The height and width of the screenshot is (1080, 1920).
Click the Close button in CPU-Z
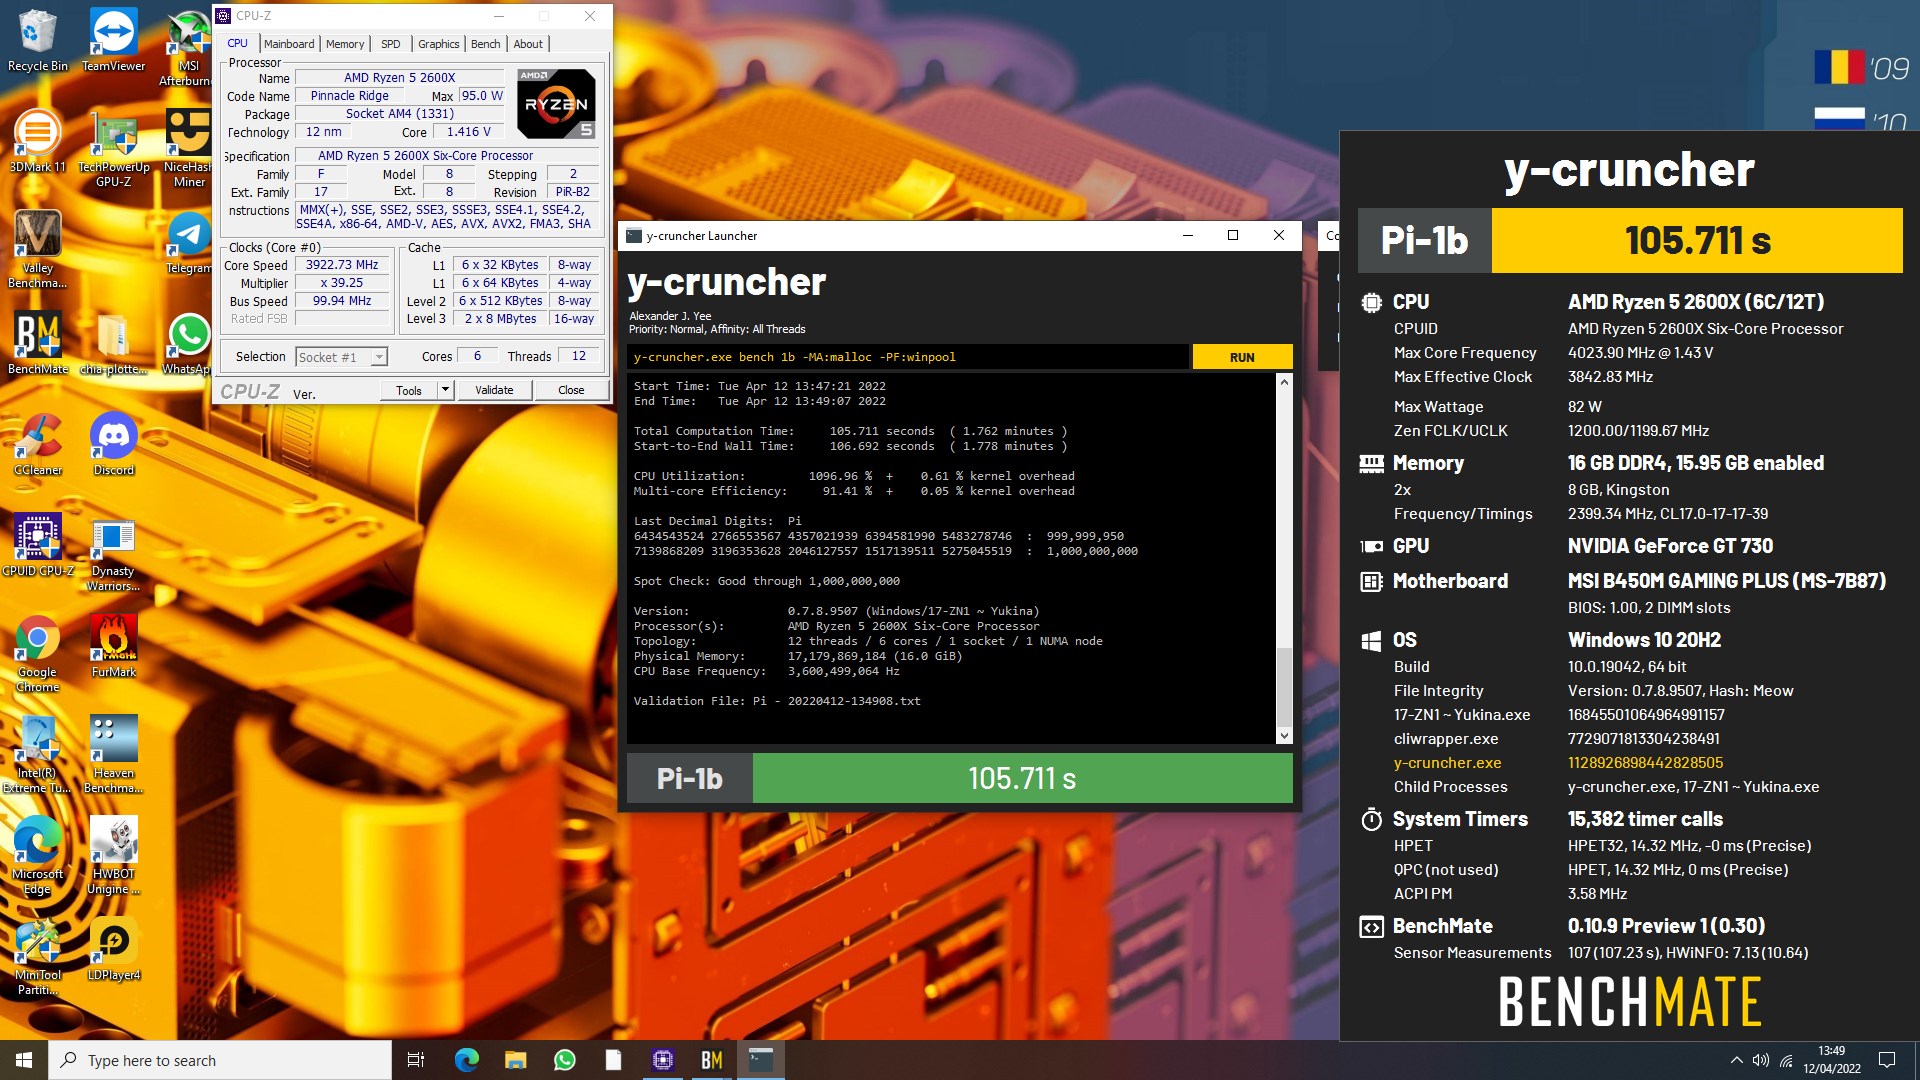(571, 390)
